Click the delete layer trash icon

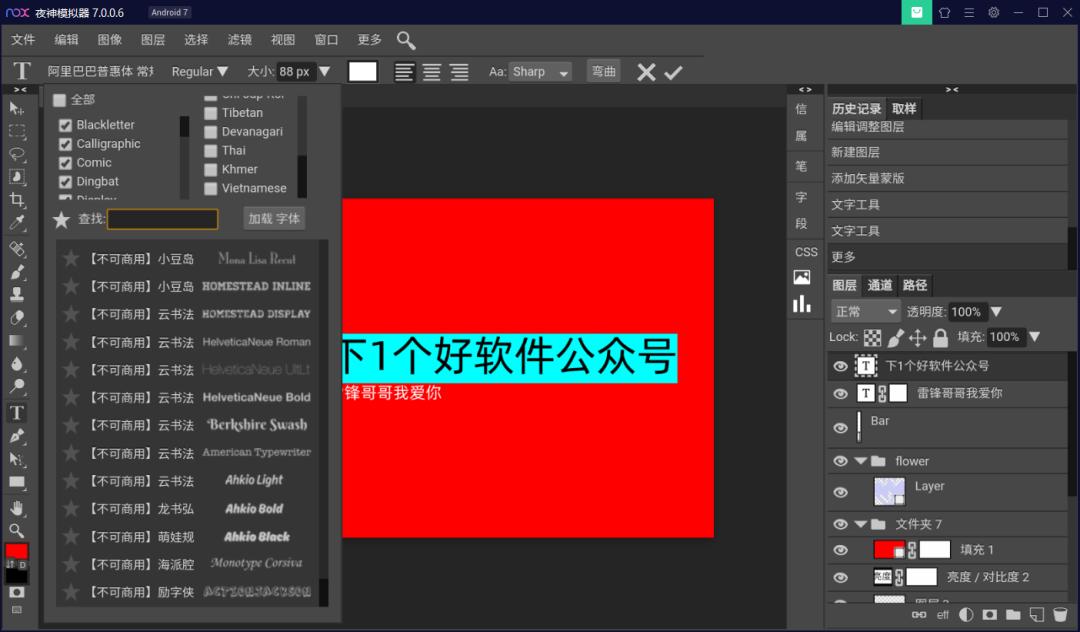click(x=1059, y=615)
